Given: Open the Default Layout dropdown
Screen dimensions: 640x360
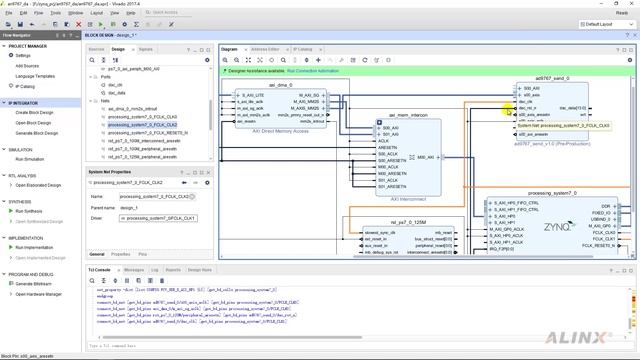Looking at the screenshot, I should pyautogui.click(x=607, y=24).
